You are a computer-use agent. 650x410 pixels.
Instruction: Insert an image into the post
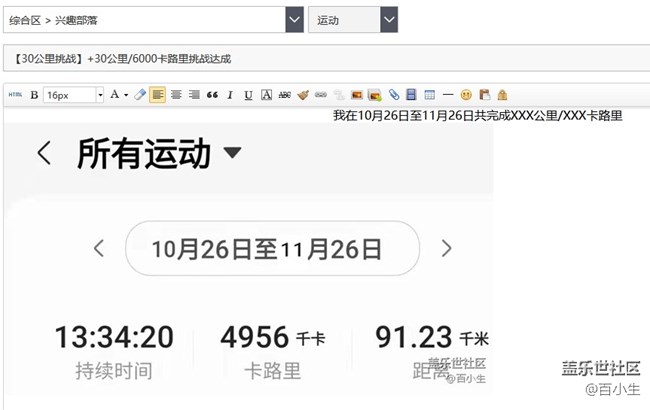(357, 95)
